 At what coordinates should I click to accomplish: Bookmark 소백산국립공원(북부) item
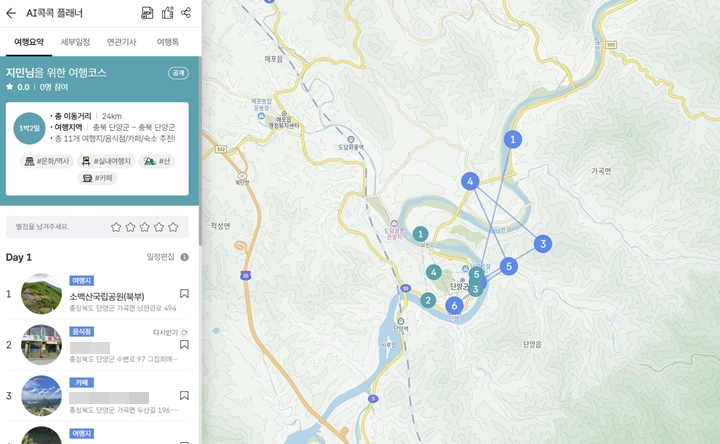point(184,294)
